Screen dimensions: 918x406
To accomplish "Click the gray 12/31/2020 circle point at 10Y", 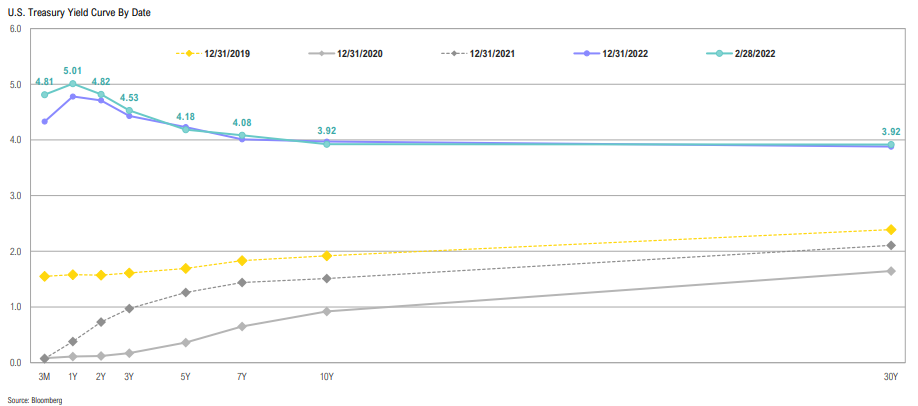I will [327, 311].
